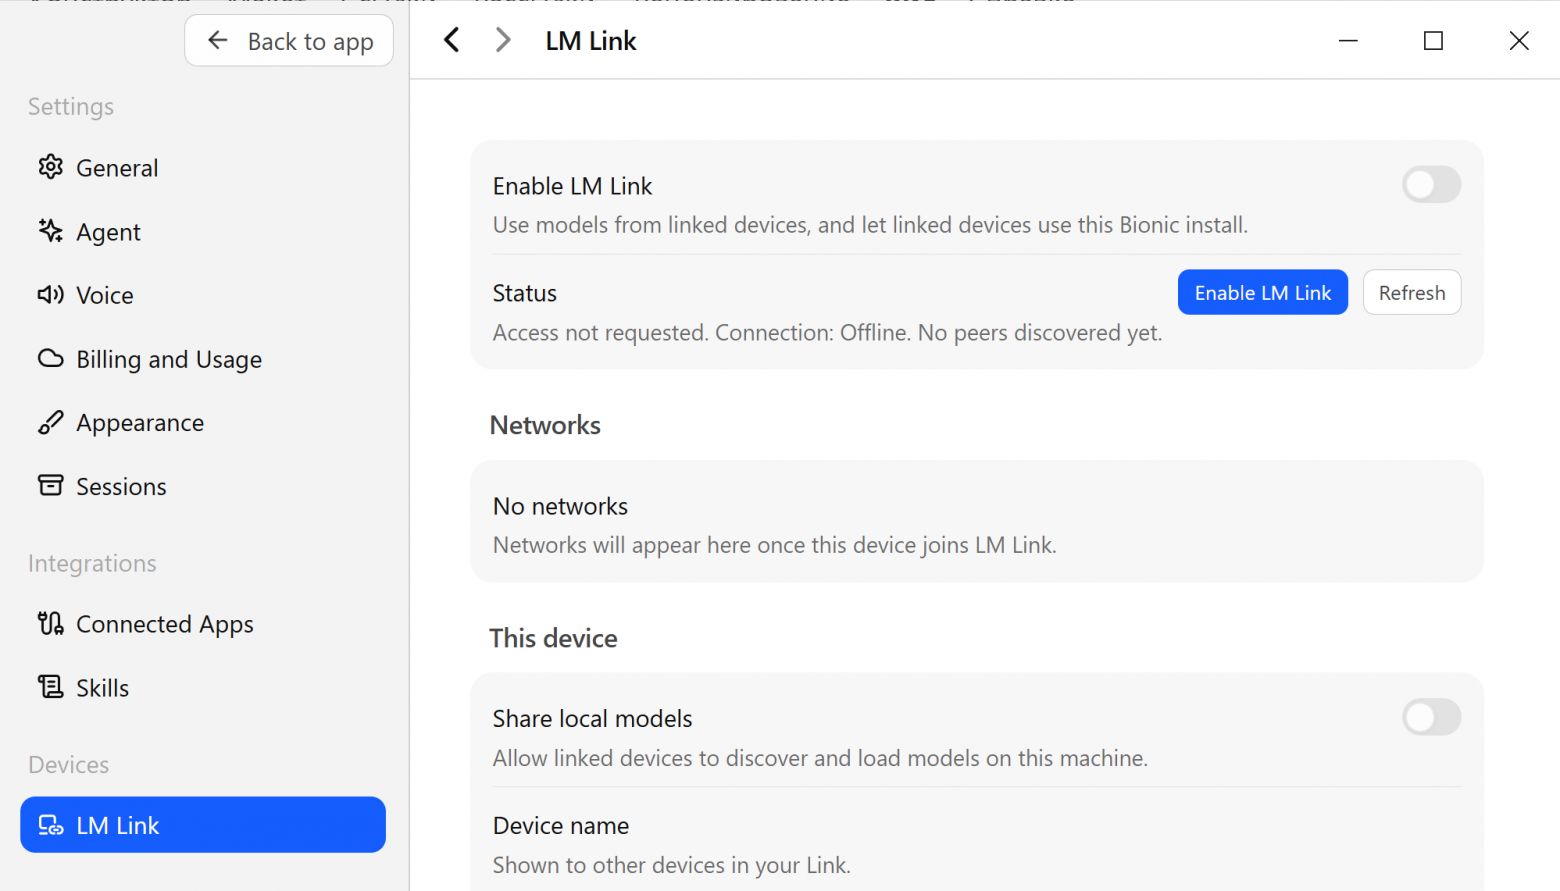
Task: Turn on the Share local models switch
Action: click(1431, 717)
